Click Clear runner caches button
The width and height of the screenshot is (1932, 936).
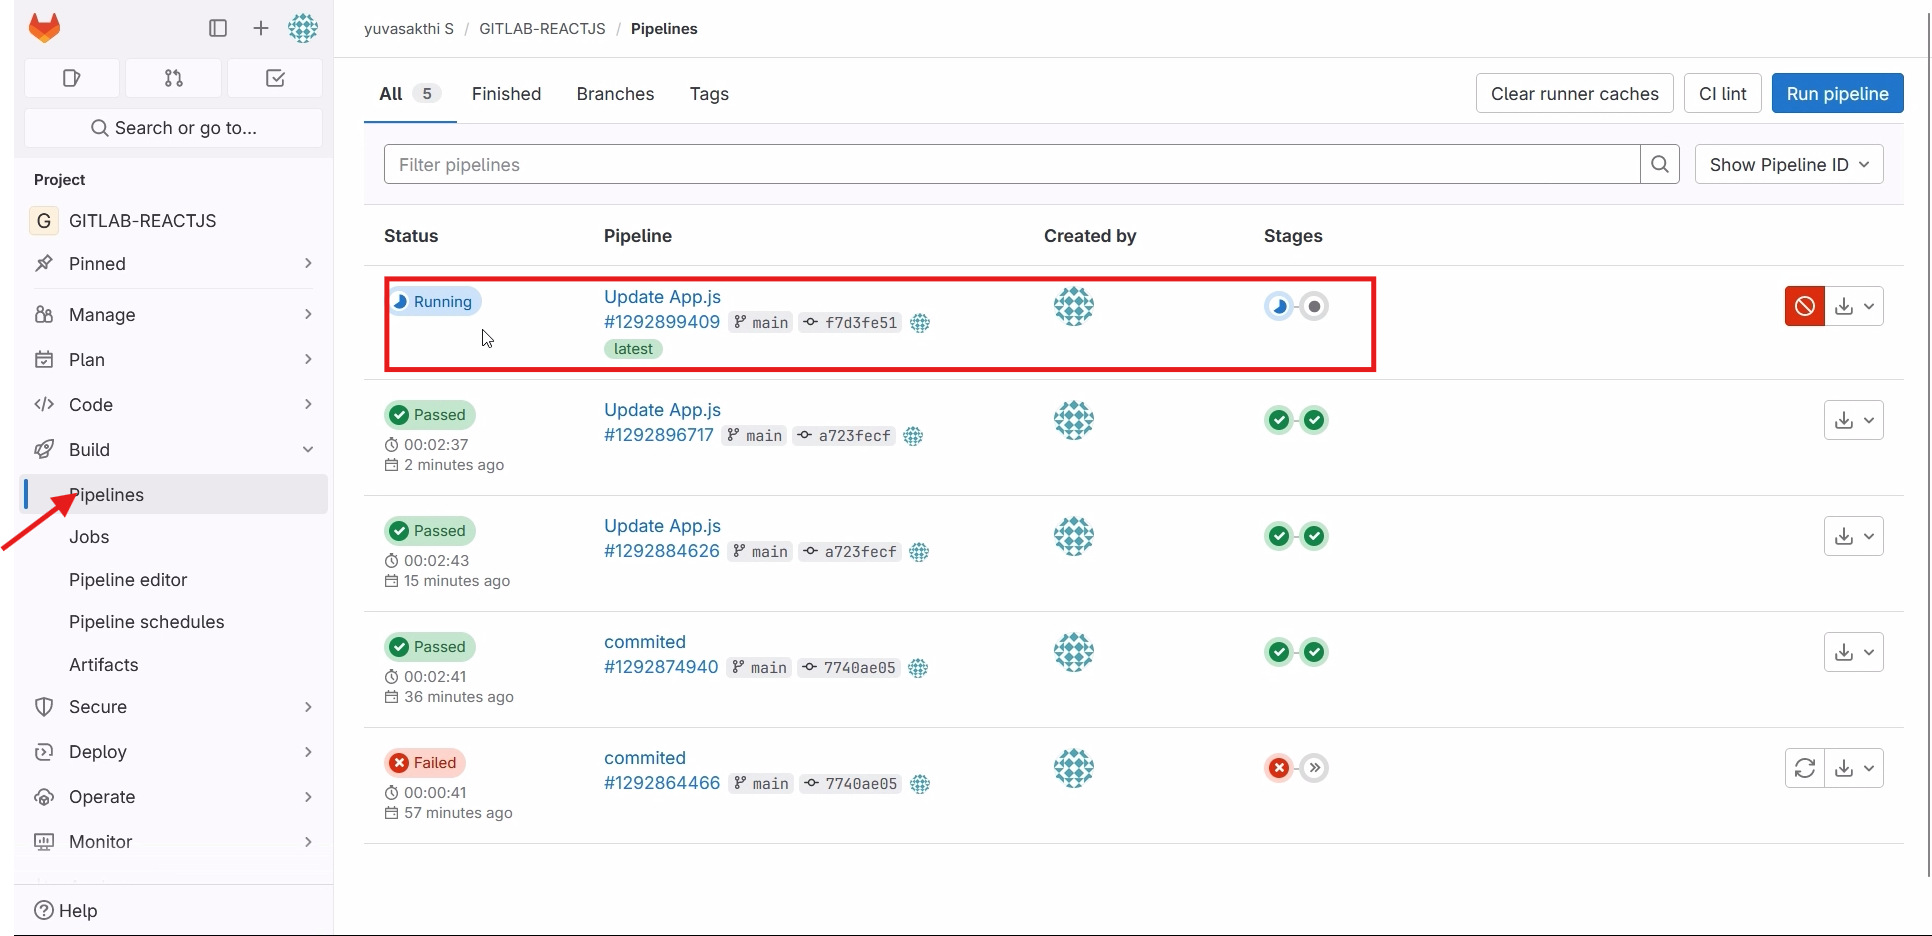pos(1574,93)
